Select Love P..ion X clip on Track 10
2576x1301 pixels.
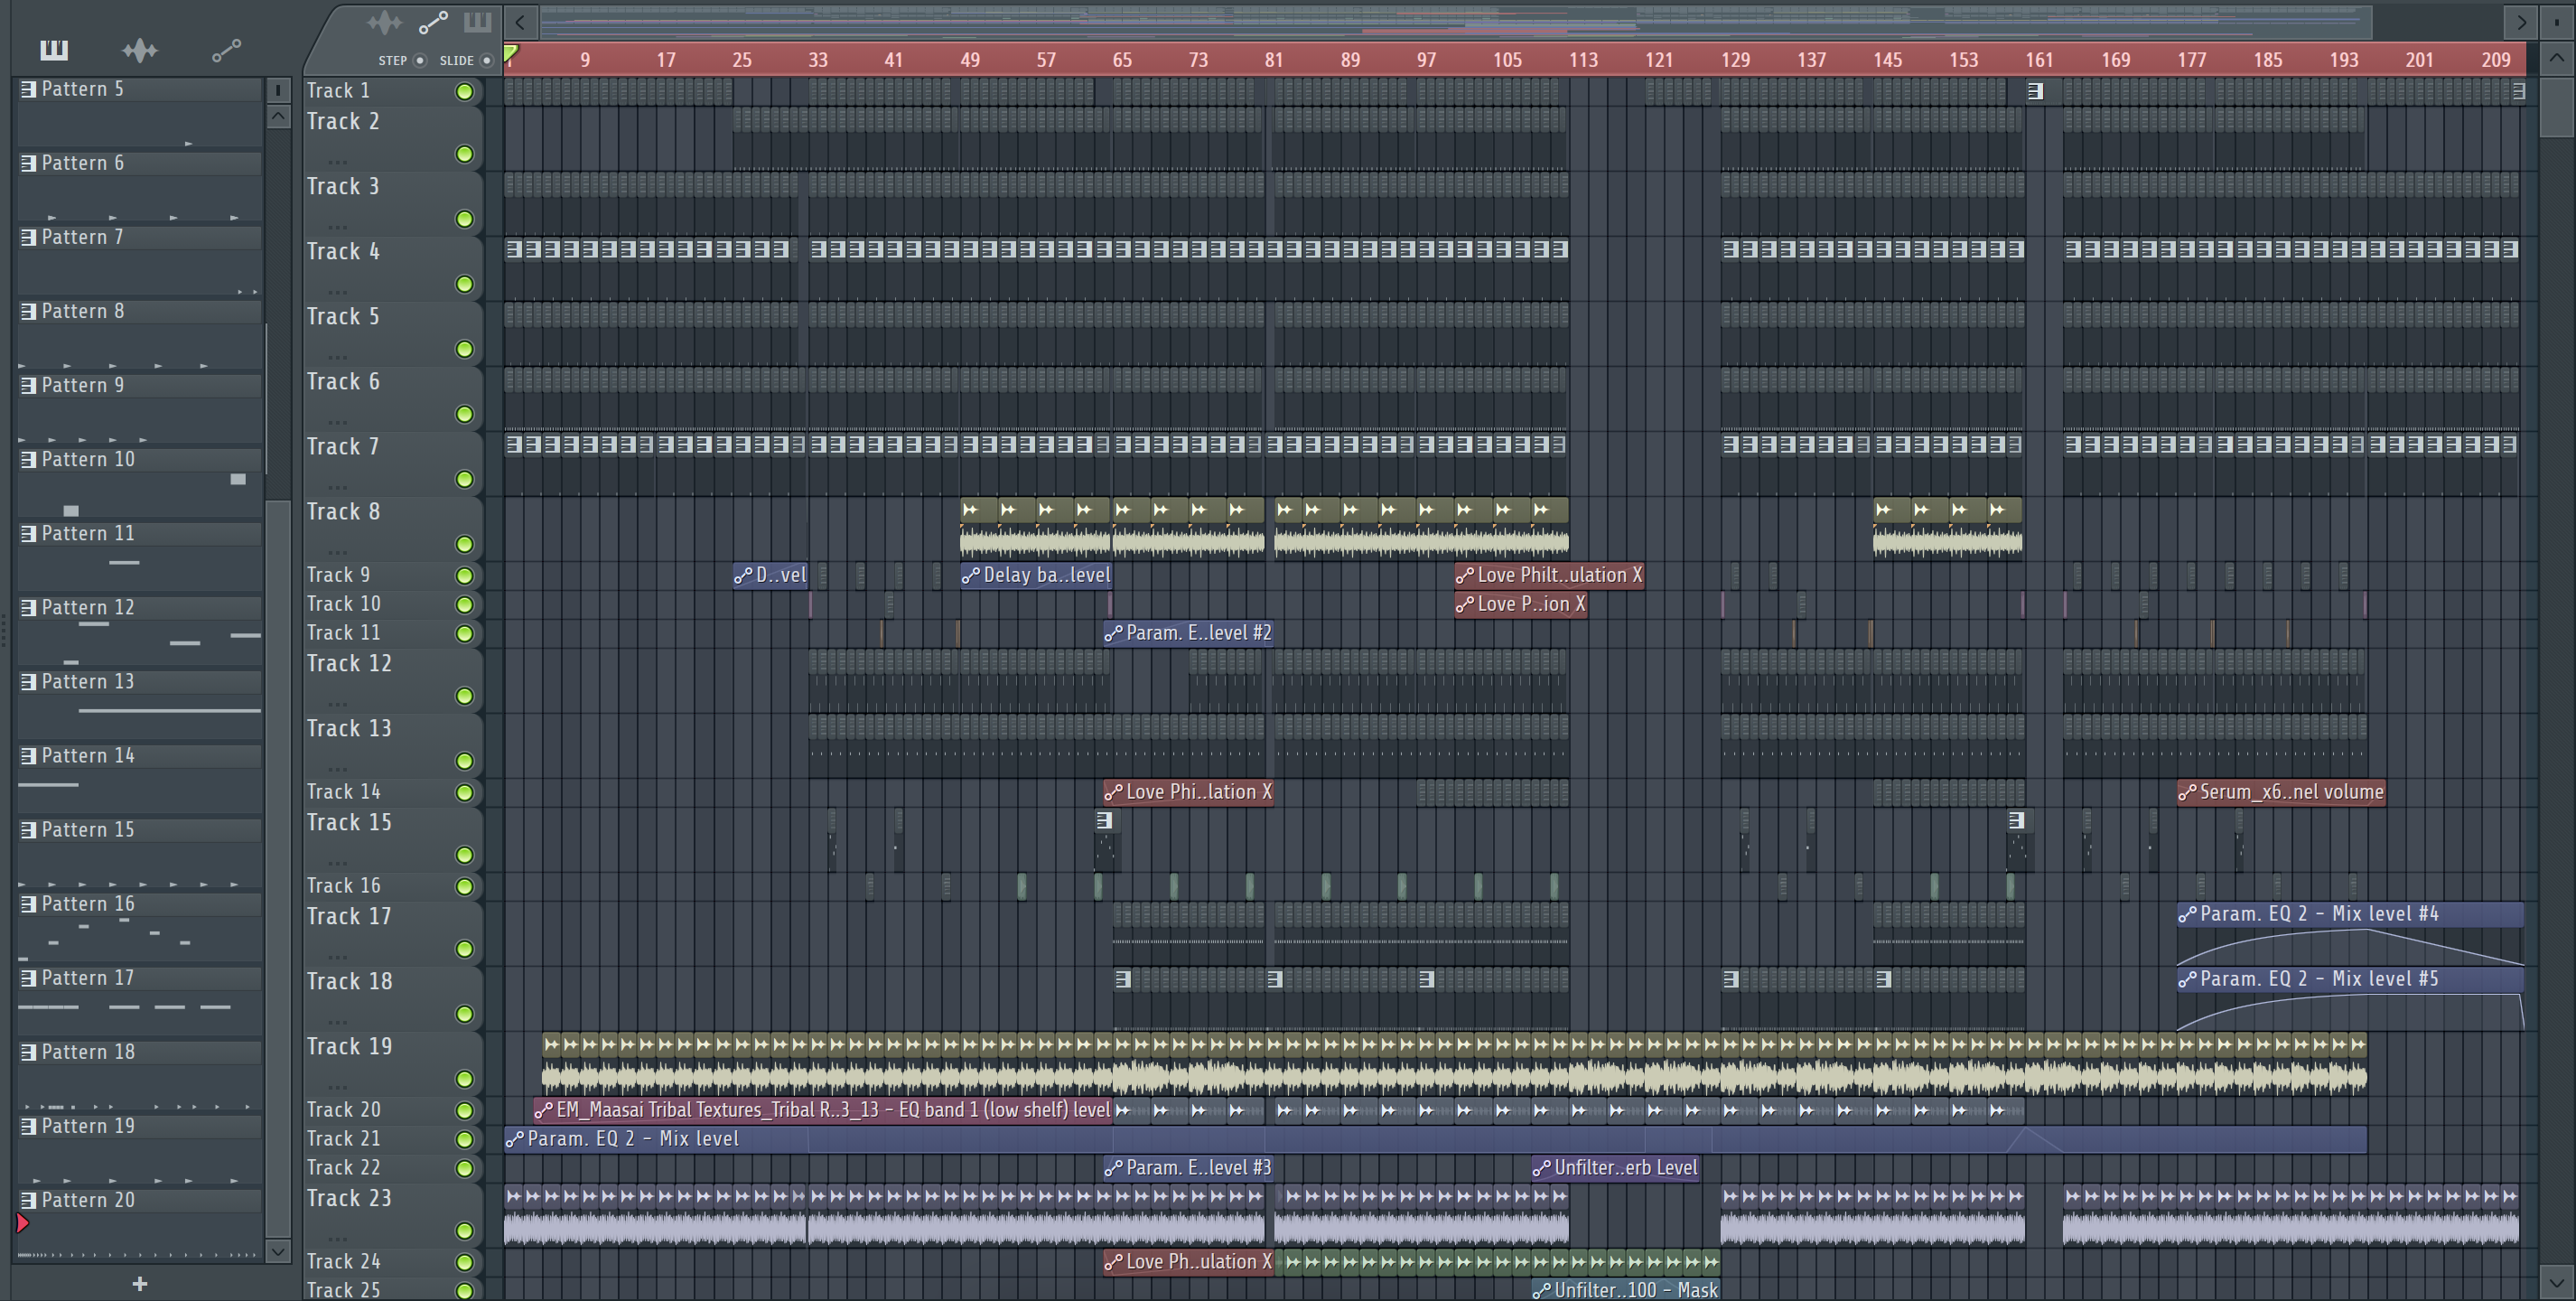click(x=1521, y=604)
